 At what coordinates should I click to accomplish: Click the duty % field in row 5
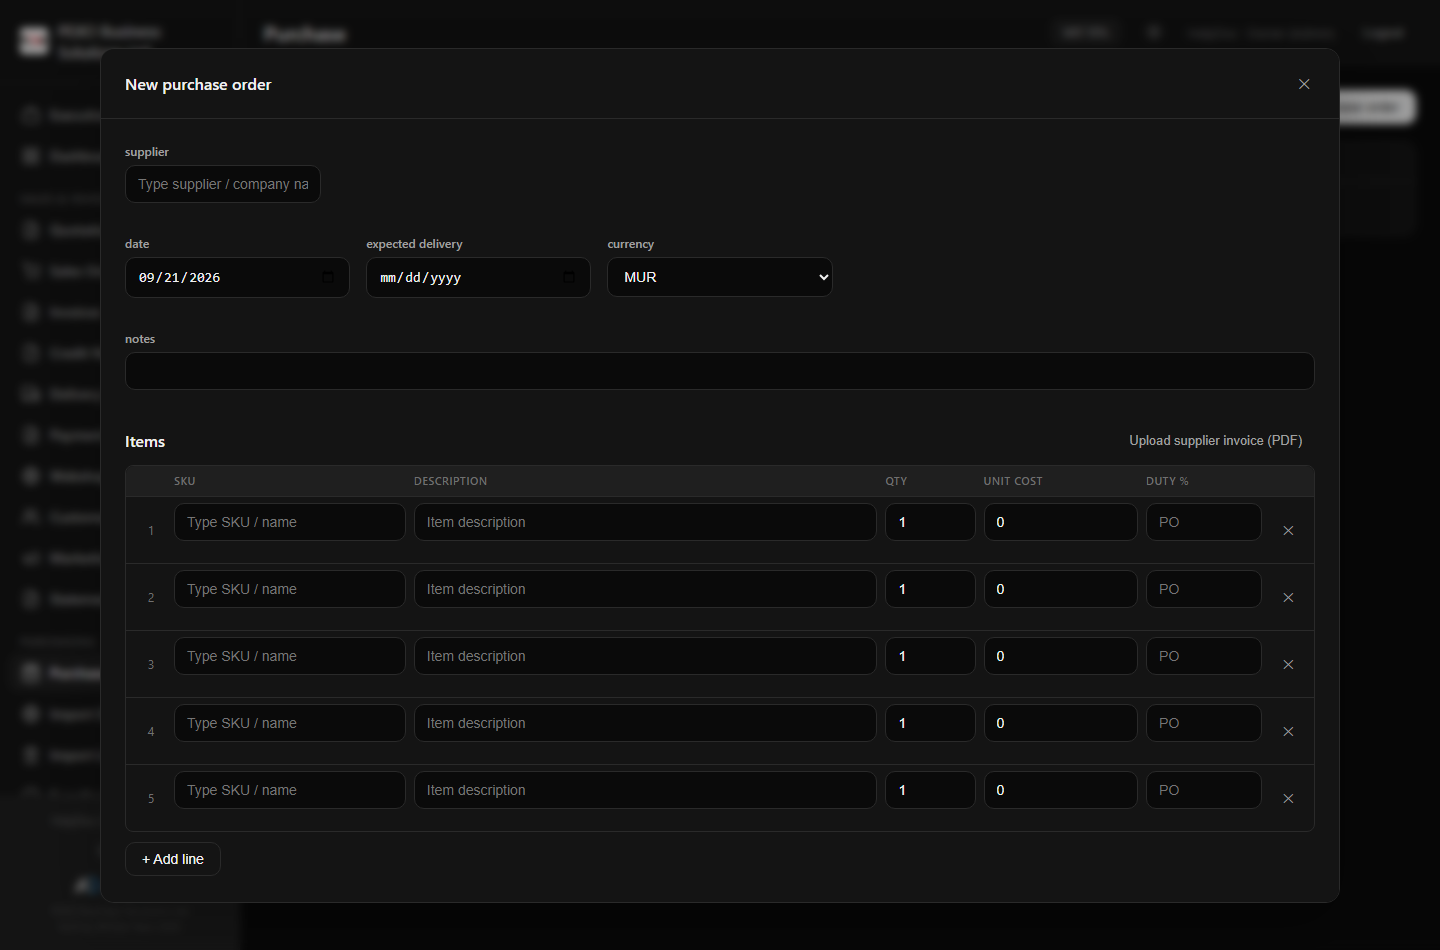pos(1204,790)
